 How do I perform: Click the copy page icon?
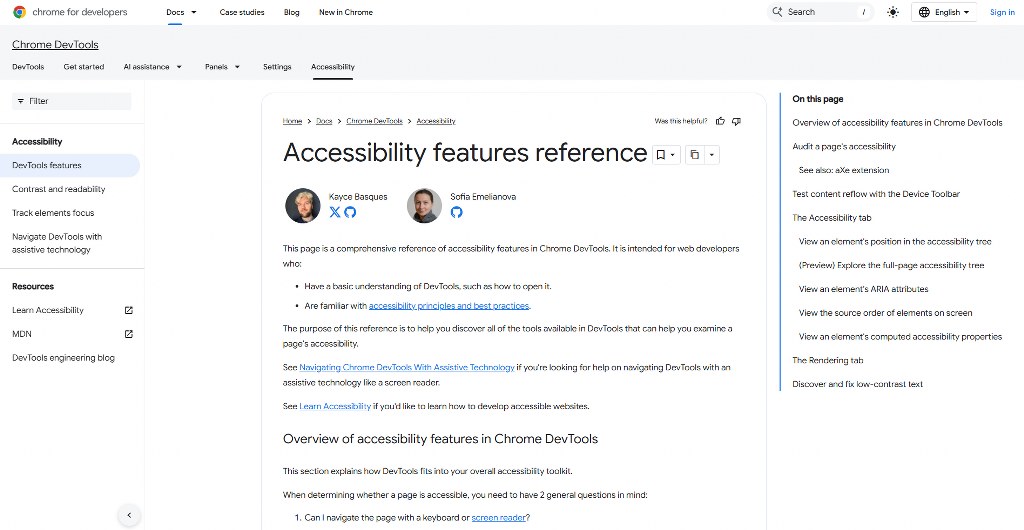tap(695, 155)
